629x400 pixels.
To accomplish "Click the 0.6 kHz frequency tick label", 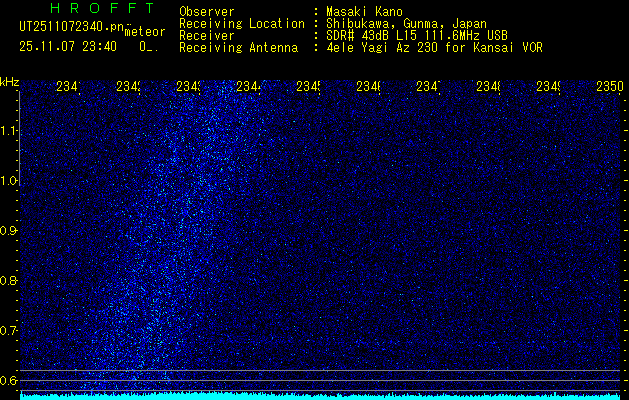I will (8, 380).
